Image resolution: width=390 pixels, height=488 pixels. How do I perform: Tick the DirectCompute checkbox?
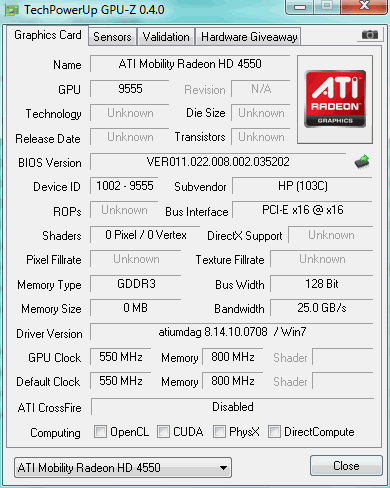[x=274, y=431]
